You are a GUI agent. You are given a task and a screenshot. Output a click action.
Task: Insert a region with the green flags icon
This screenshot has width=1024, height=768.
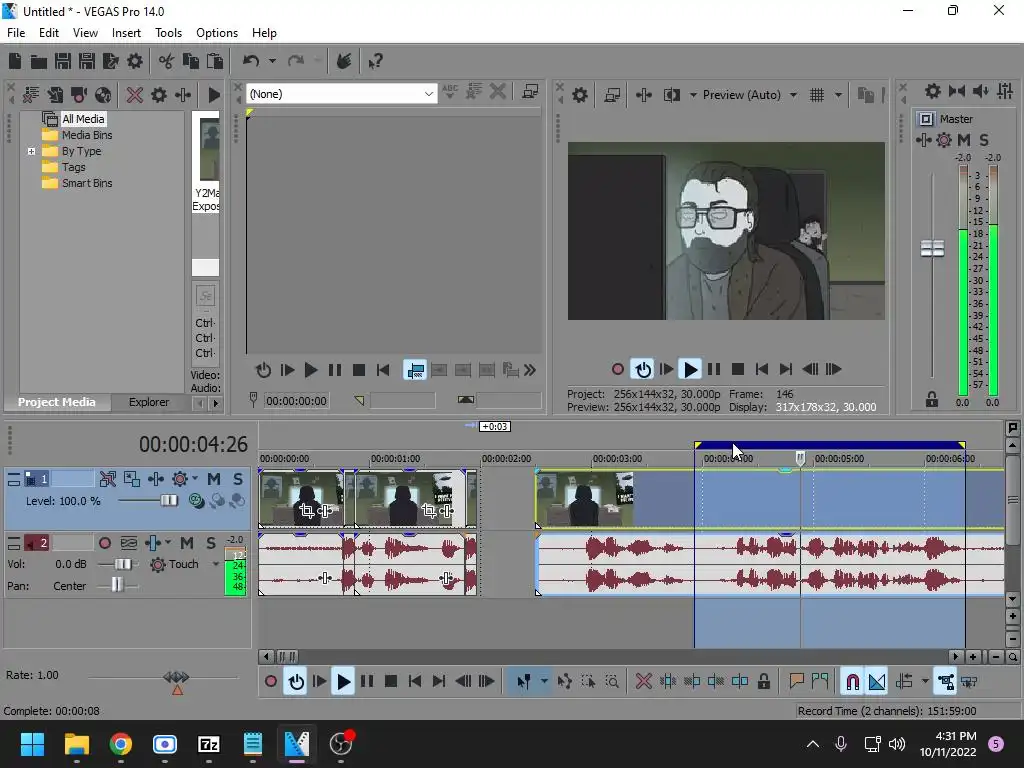tap(820, 682)
